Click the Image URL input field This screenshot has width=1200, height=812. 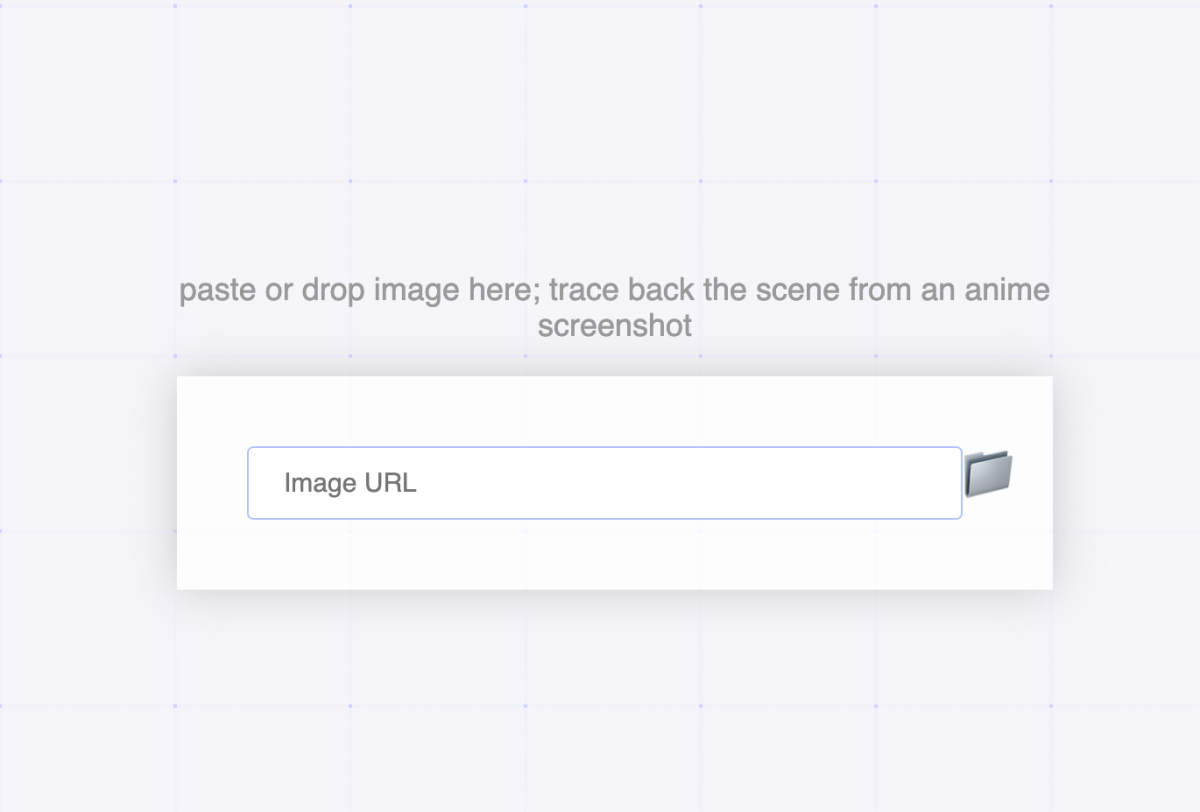click(x=604, y=483)
